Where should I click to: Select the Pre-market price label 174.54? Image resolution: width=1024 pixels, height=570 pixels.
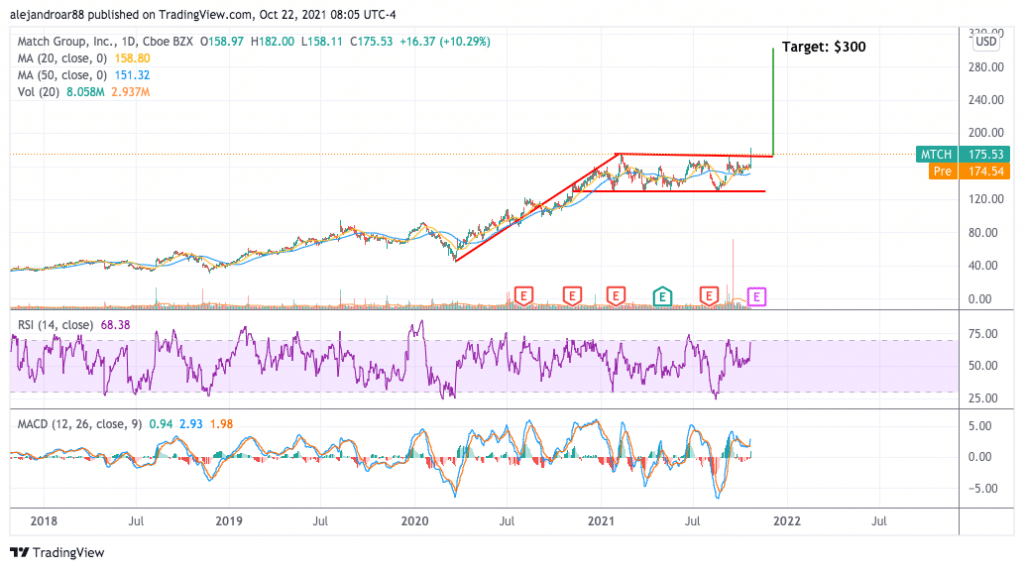tap(969, 171)
